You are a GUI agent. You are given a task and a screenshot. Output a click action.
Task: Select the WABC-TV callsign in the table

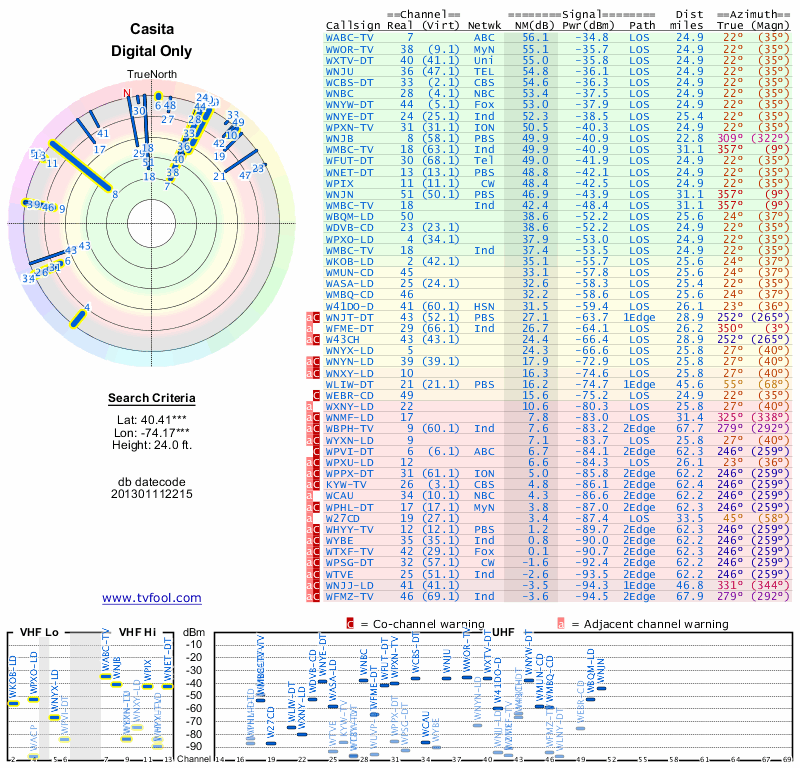point(349,38)
